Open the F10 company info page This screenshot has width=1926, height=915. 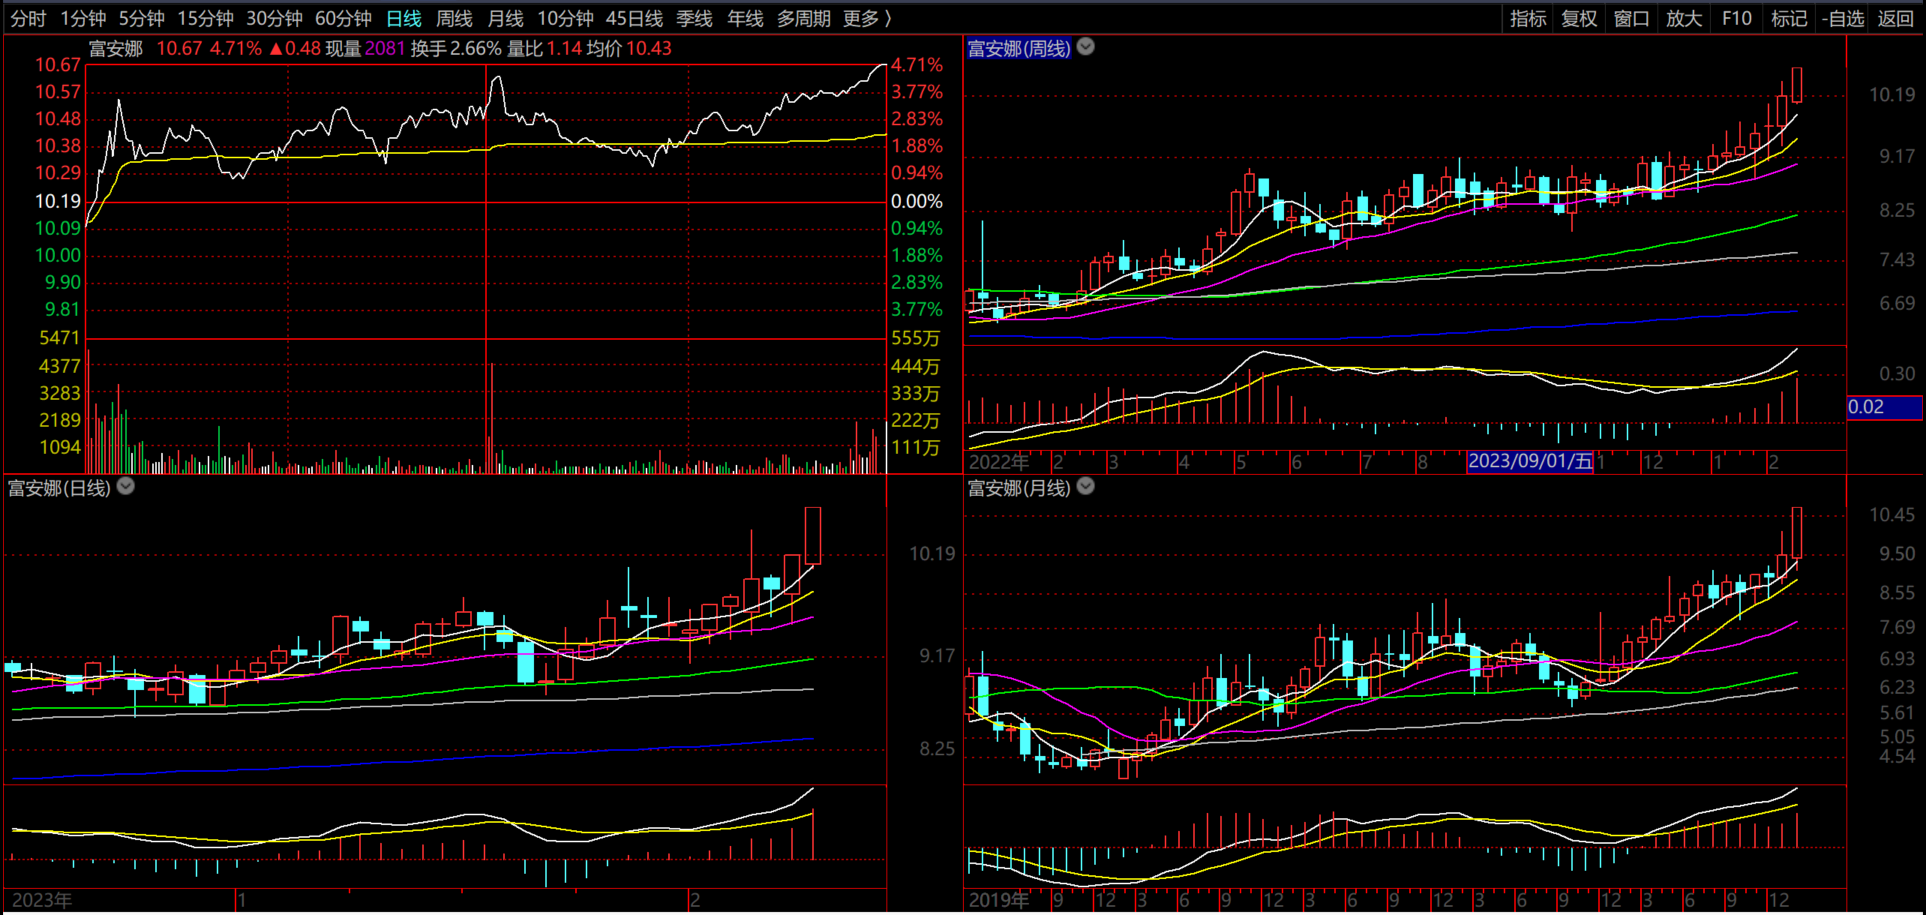(1737, 19)
